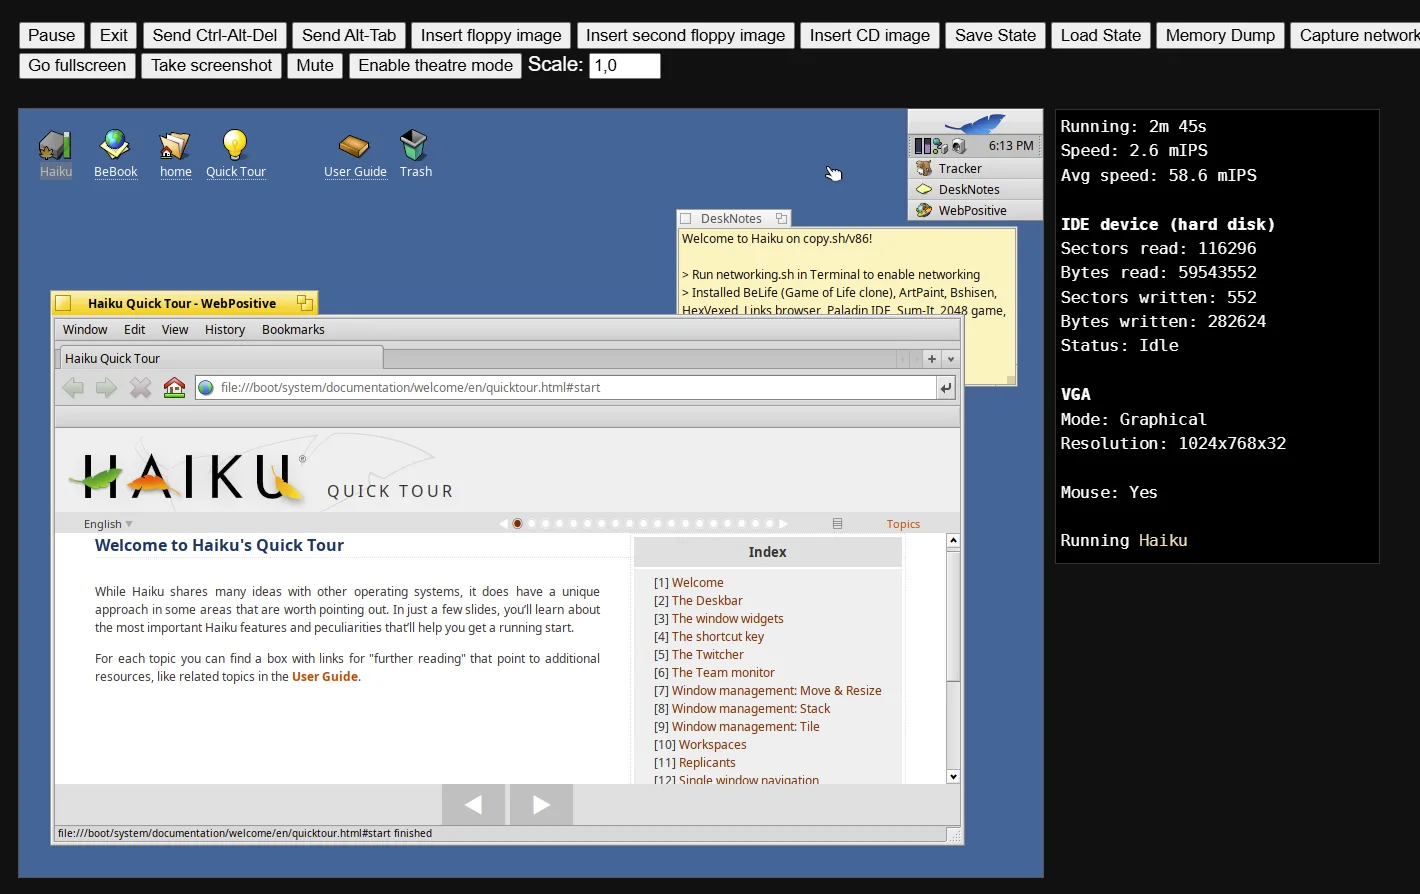Viewport: 1420px width, 894px height.
Task: Click the Topics link
Action: (903, 524)
